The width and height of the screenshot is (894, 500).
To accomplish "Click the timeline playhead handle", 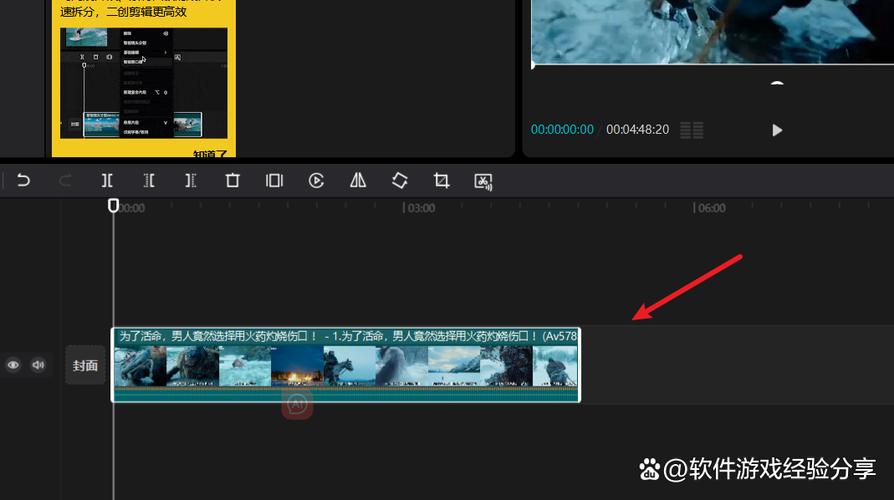I will coord(113,205).
